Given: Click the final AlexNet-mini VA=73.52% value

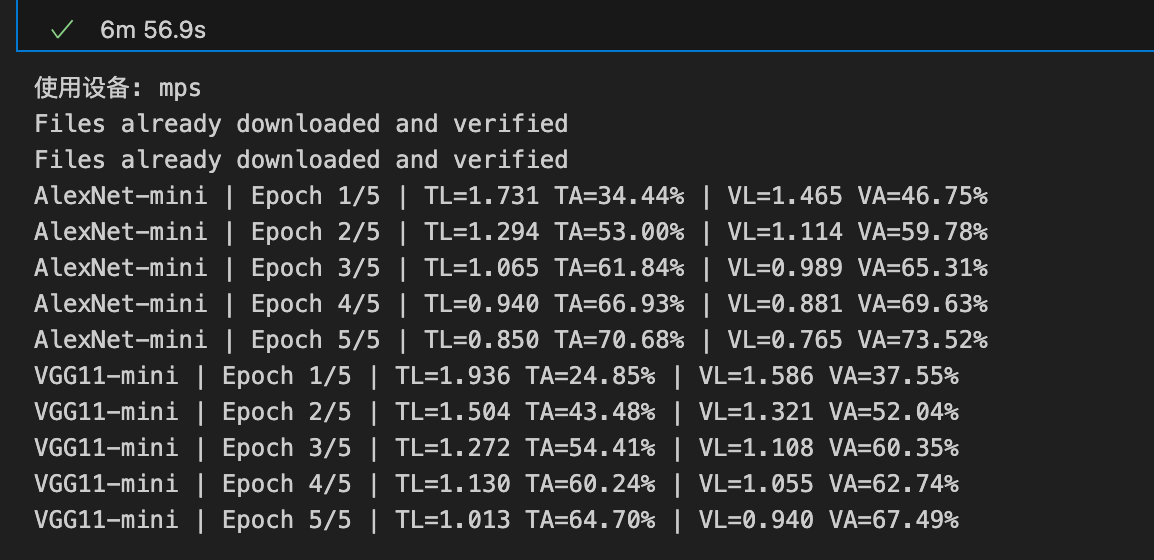Looking at the screenshot, I should pyautogui.click(x=922, y=340).
